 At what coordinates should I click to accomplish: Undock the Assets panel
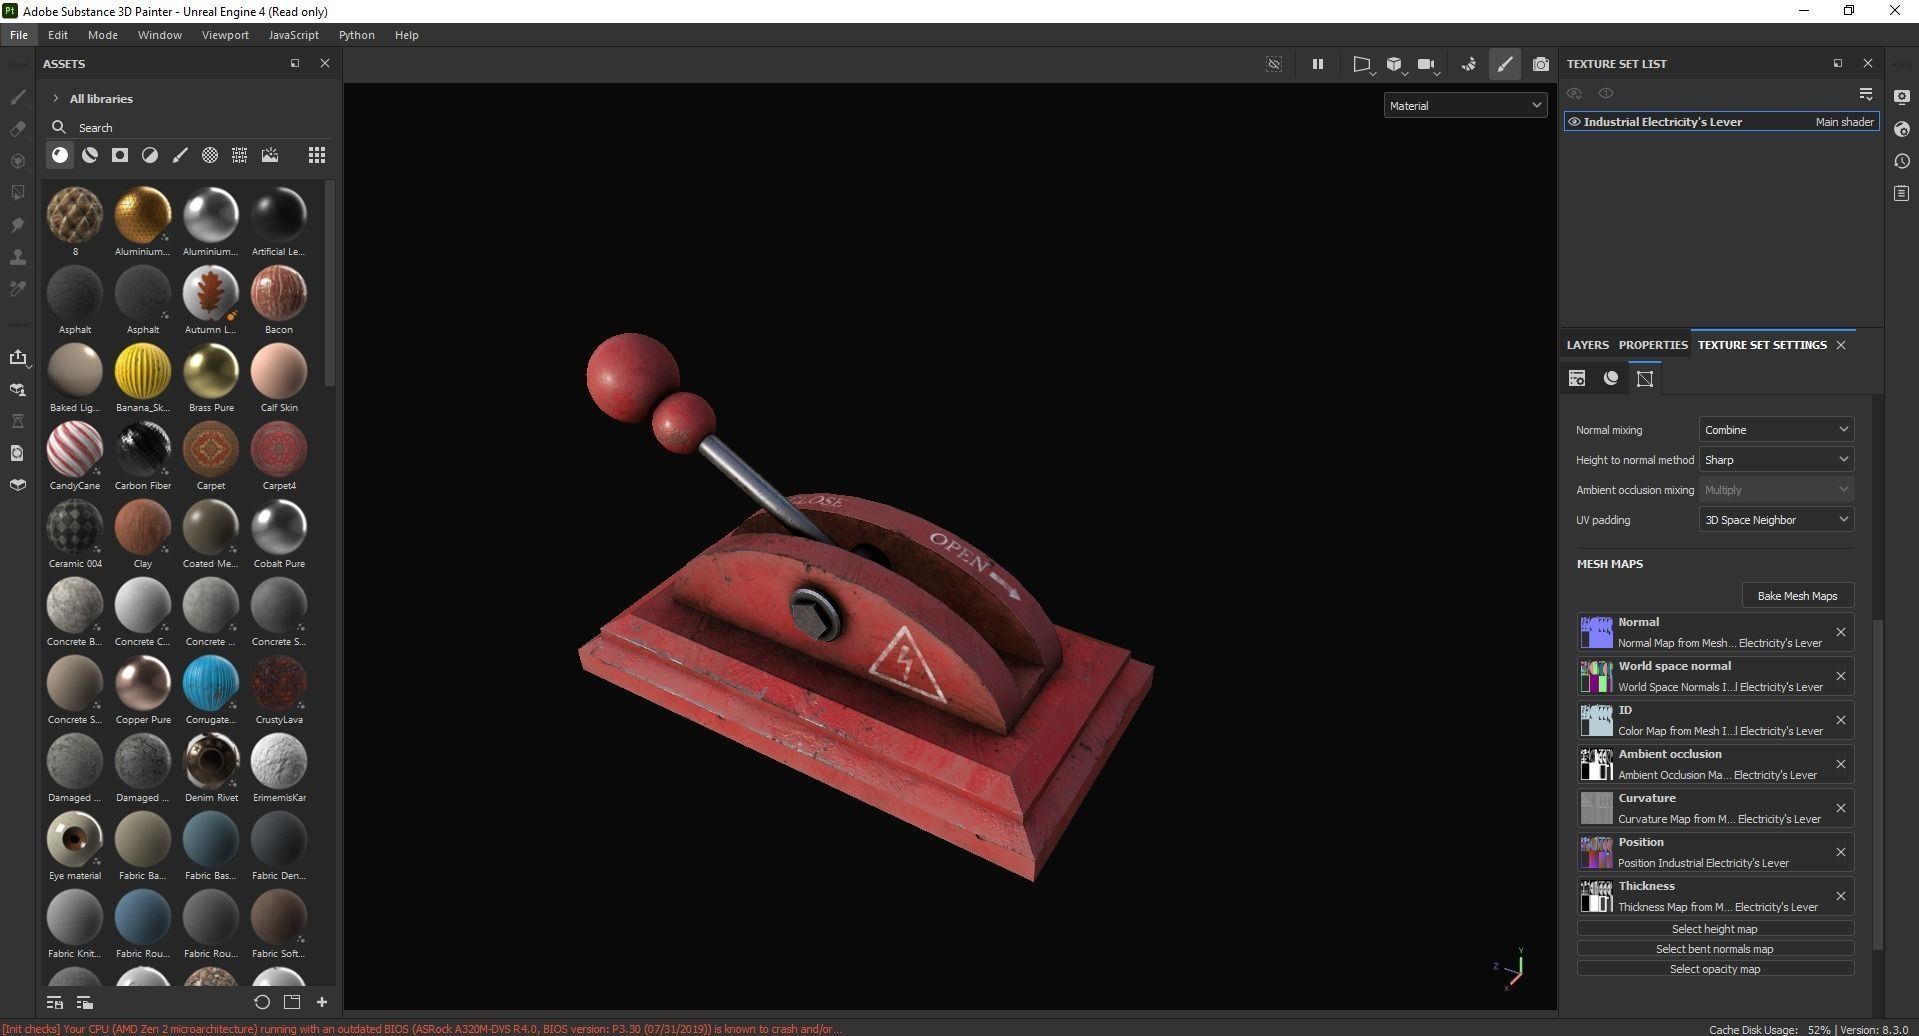295,63
